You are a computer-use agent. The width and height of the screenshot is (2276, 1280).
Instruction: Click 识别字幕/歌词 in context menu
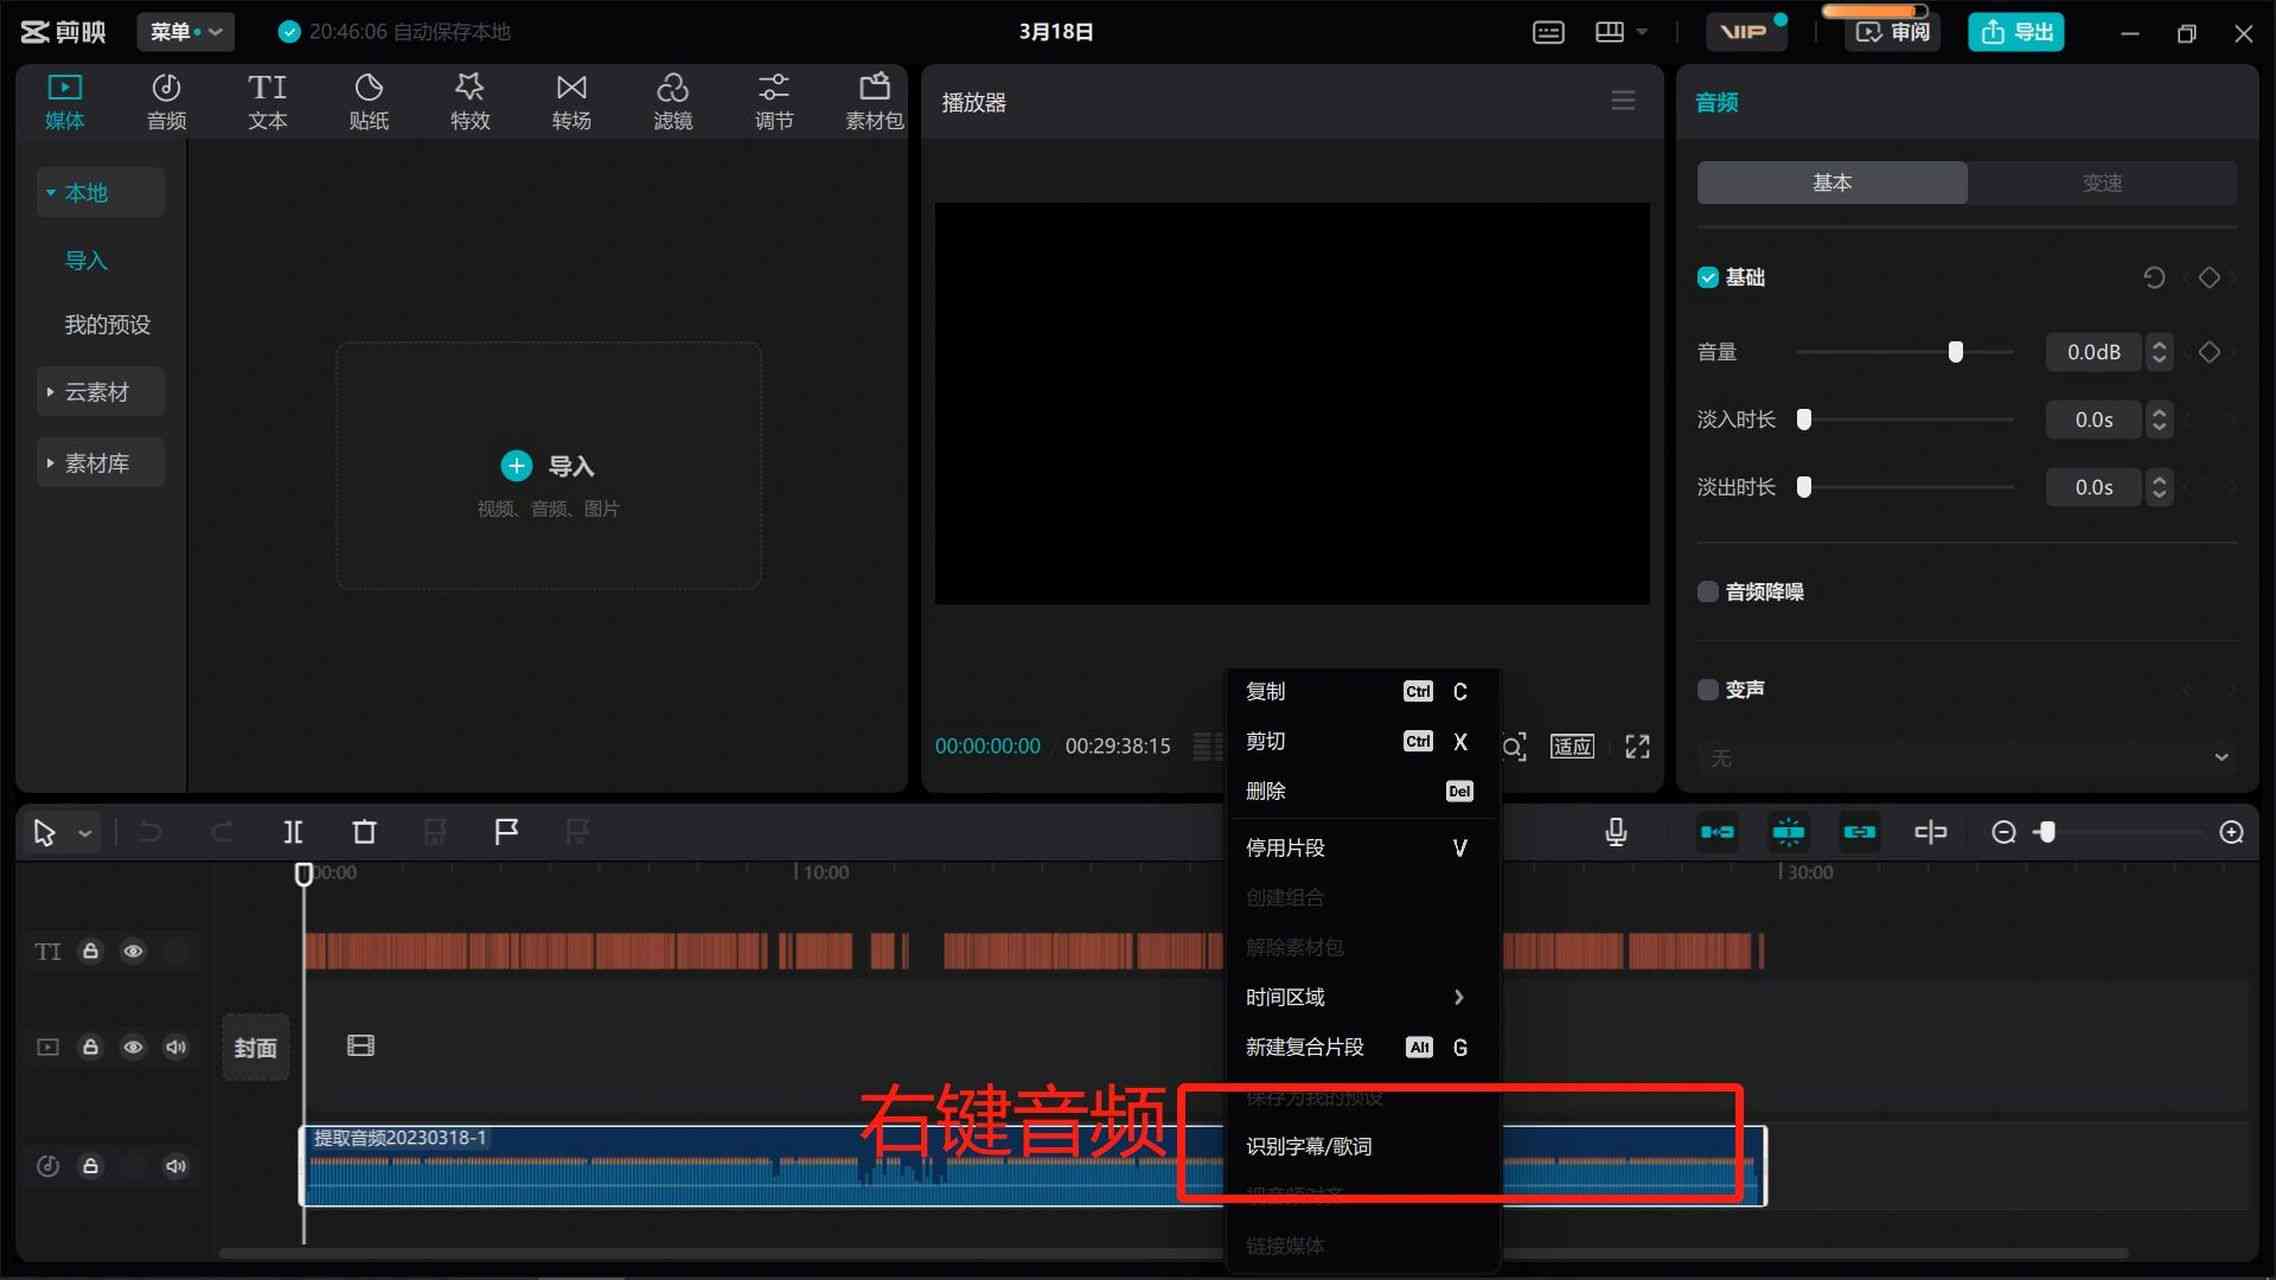pyautogui.click(x=1308, y=1146)
